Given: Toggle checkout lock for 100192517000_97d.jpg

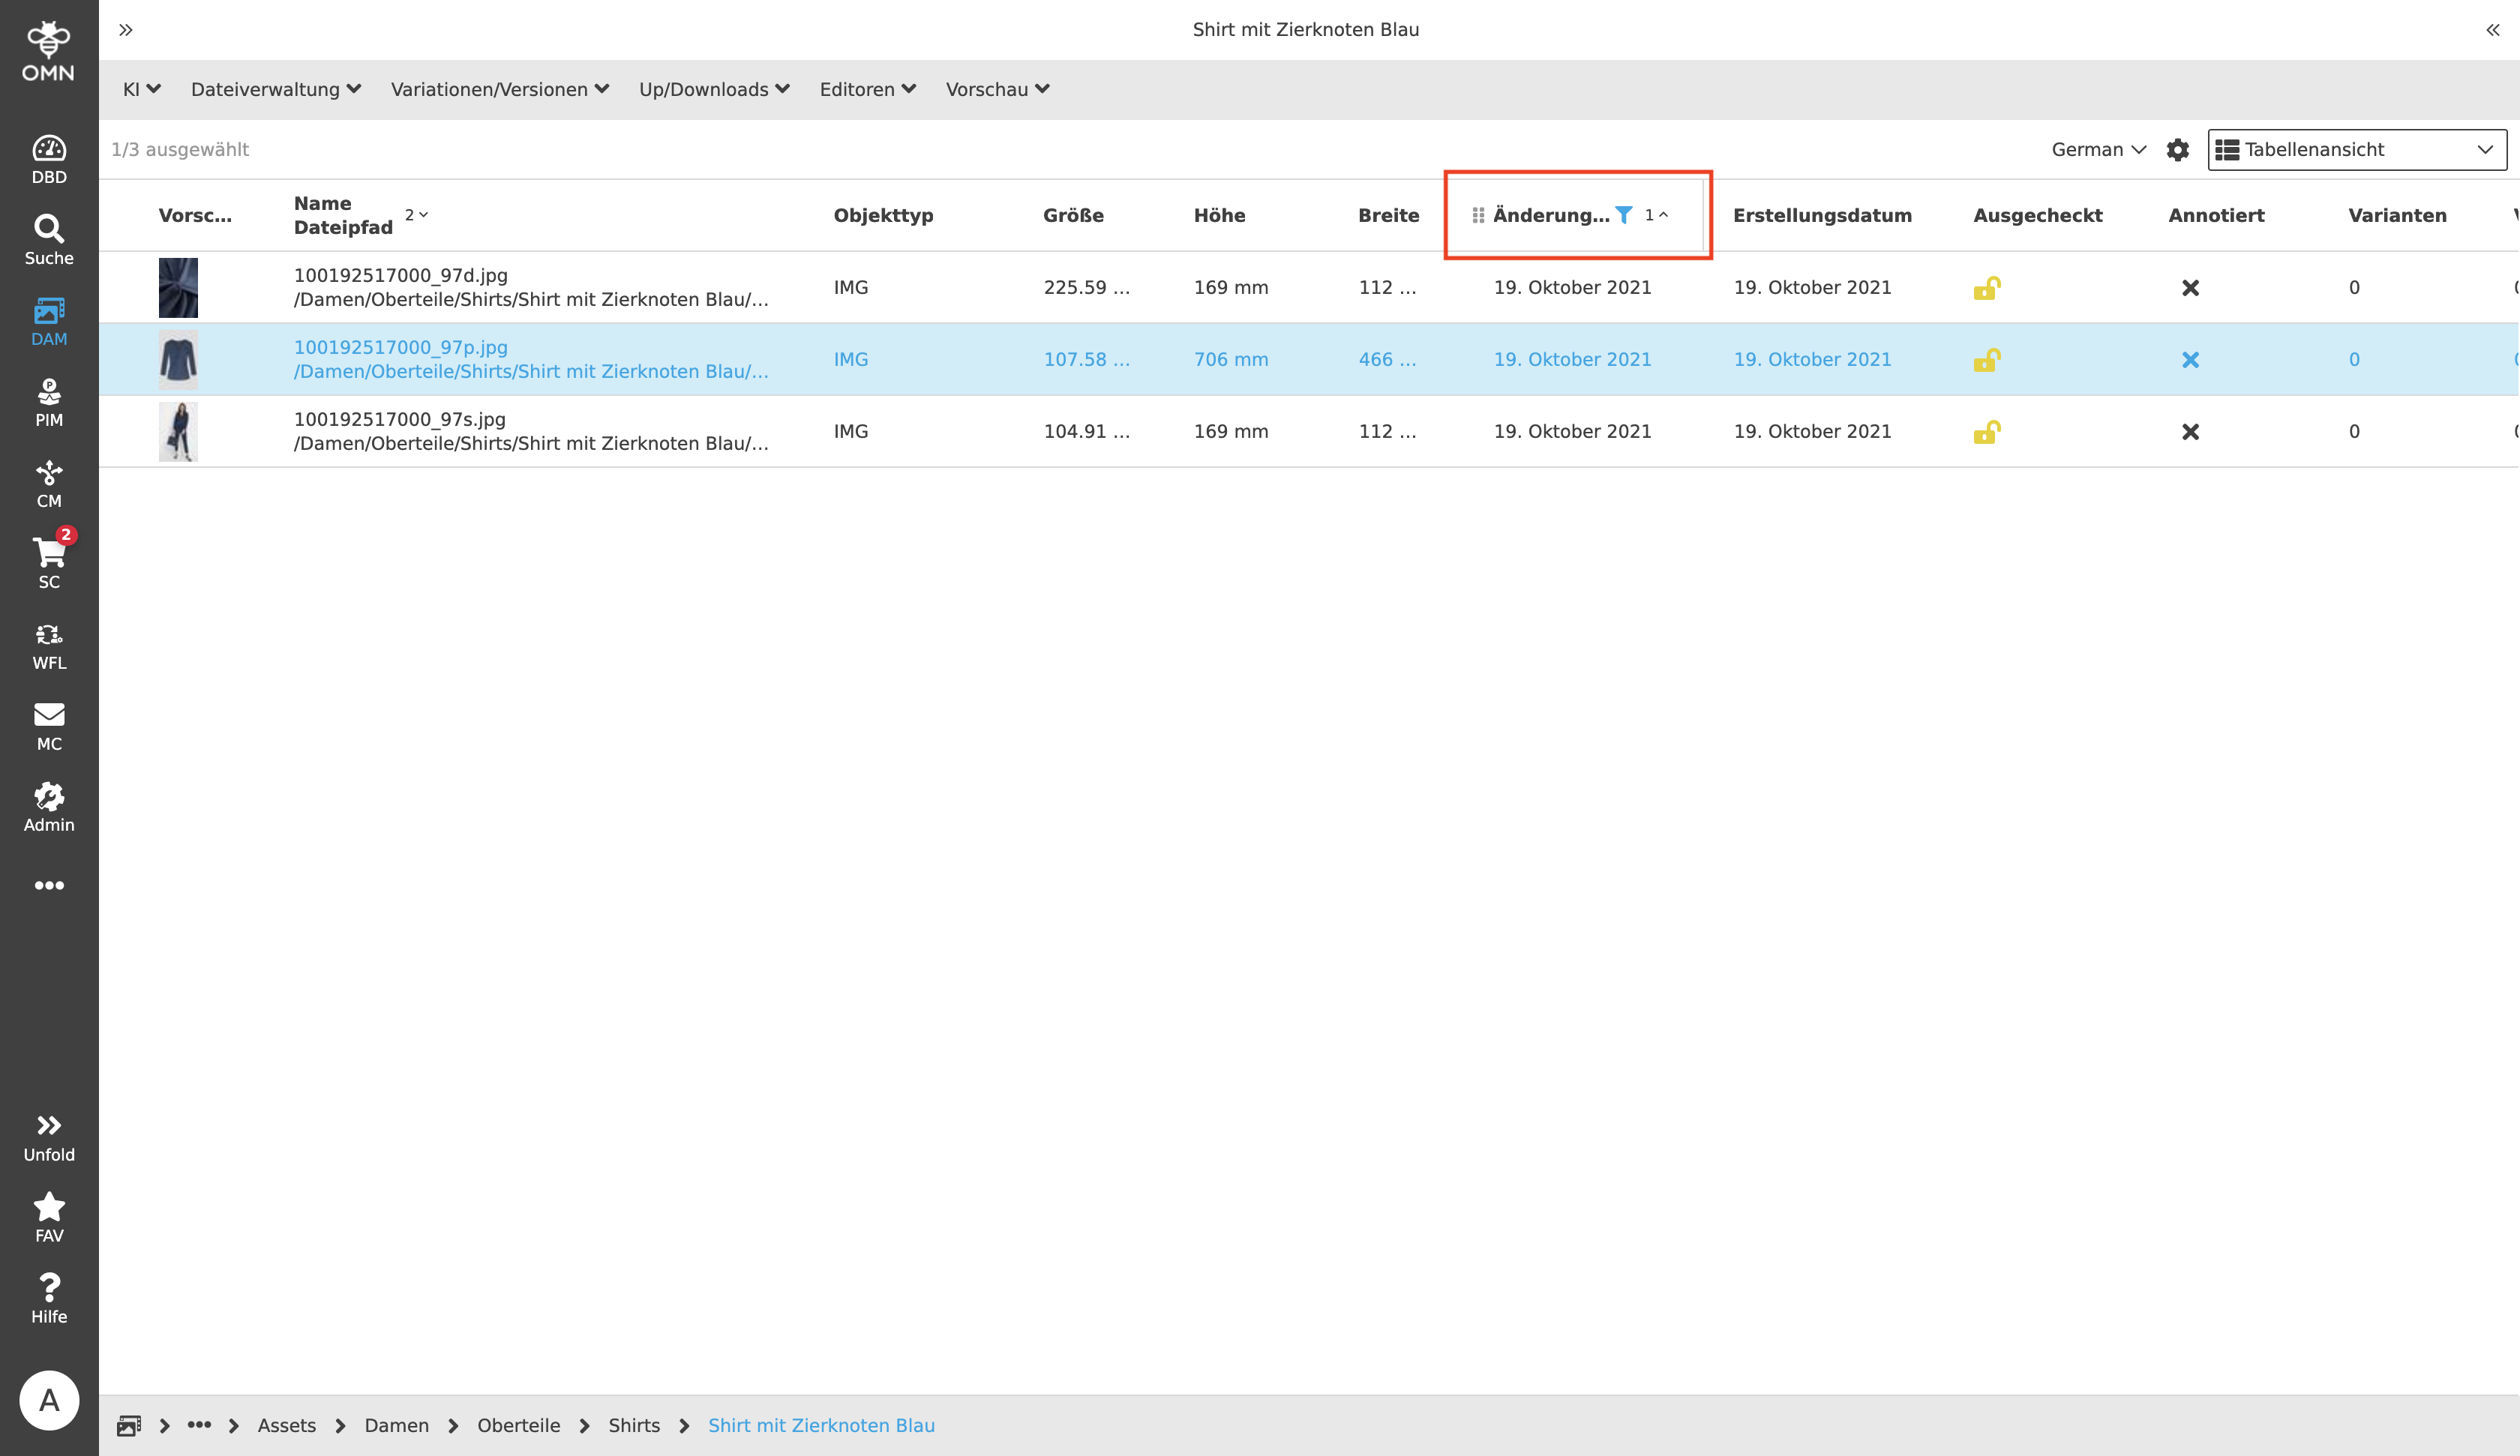Looking at the screenshot, I should point(1986,288).
